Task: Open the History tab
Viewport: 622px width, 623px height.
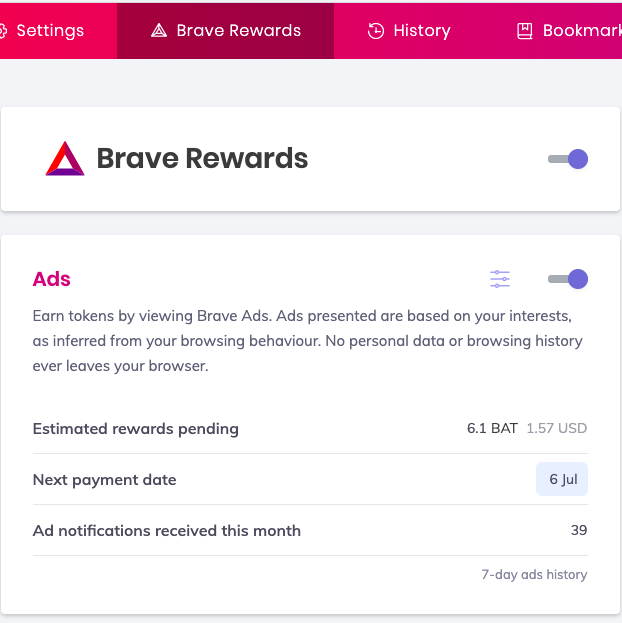Action: 409,31
